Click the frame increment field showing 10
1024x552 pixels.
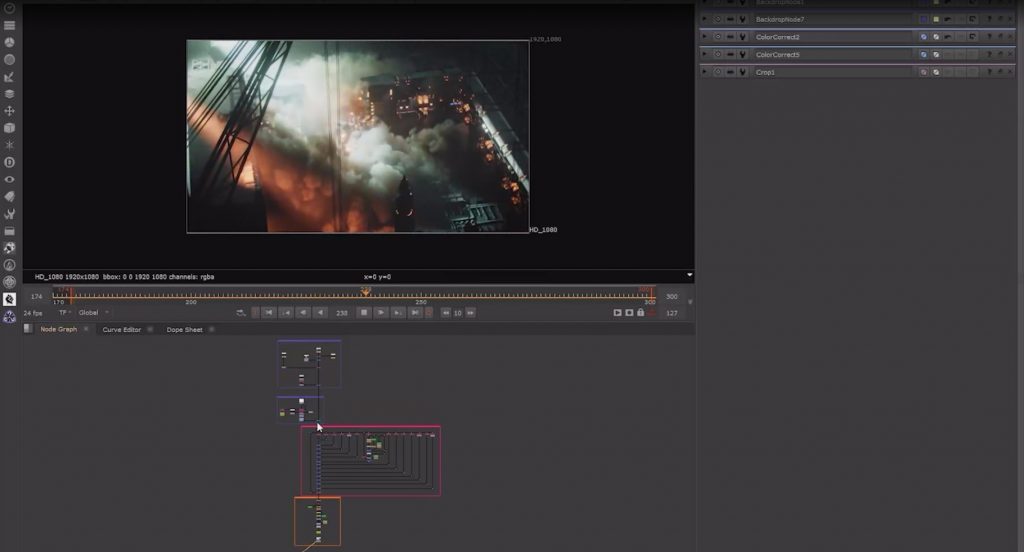click(458, 313)
